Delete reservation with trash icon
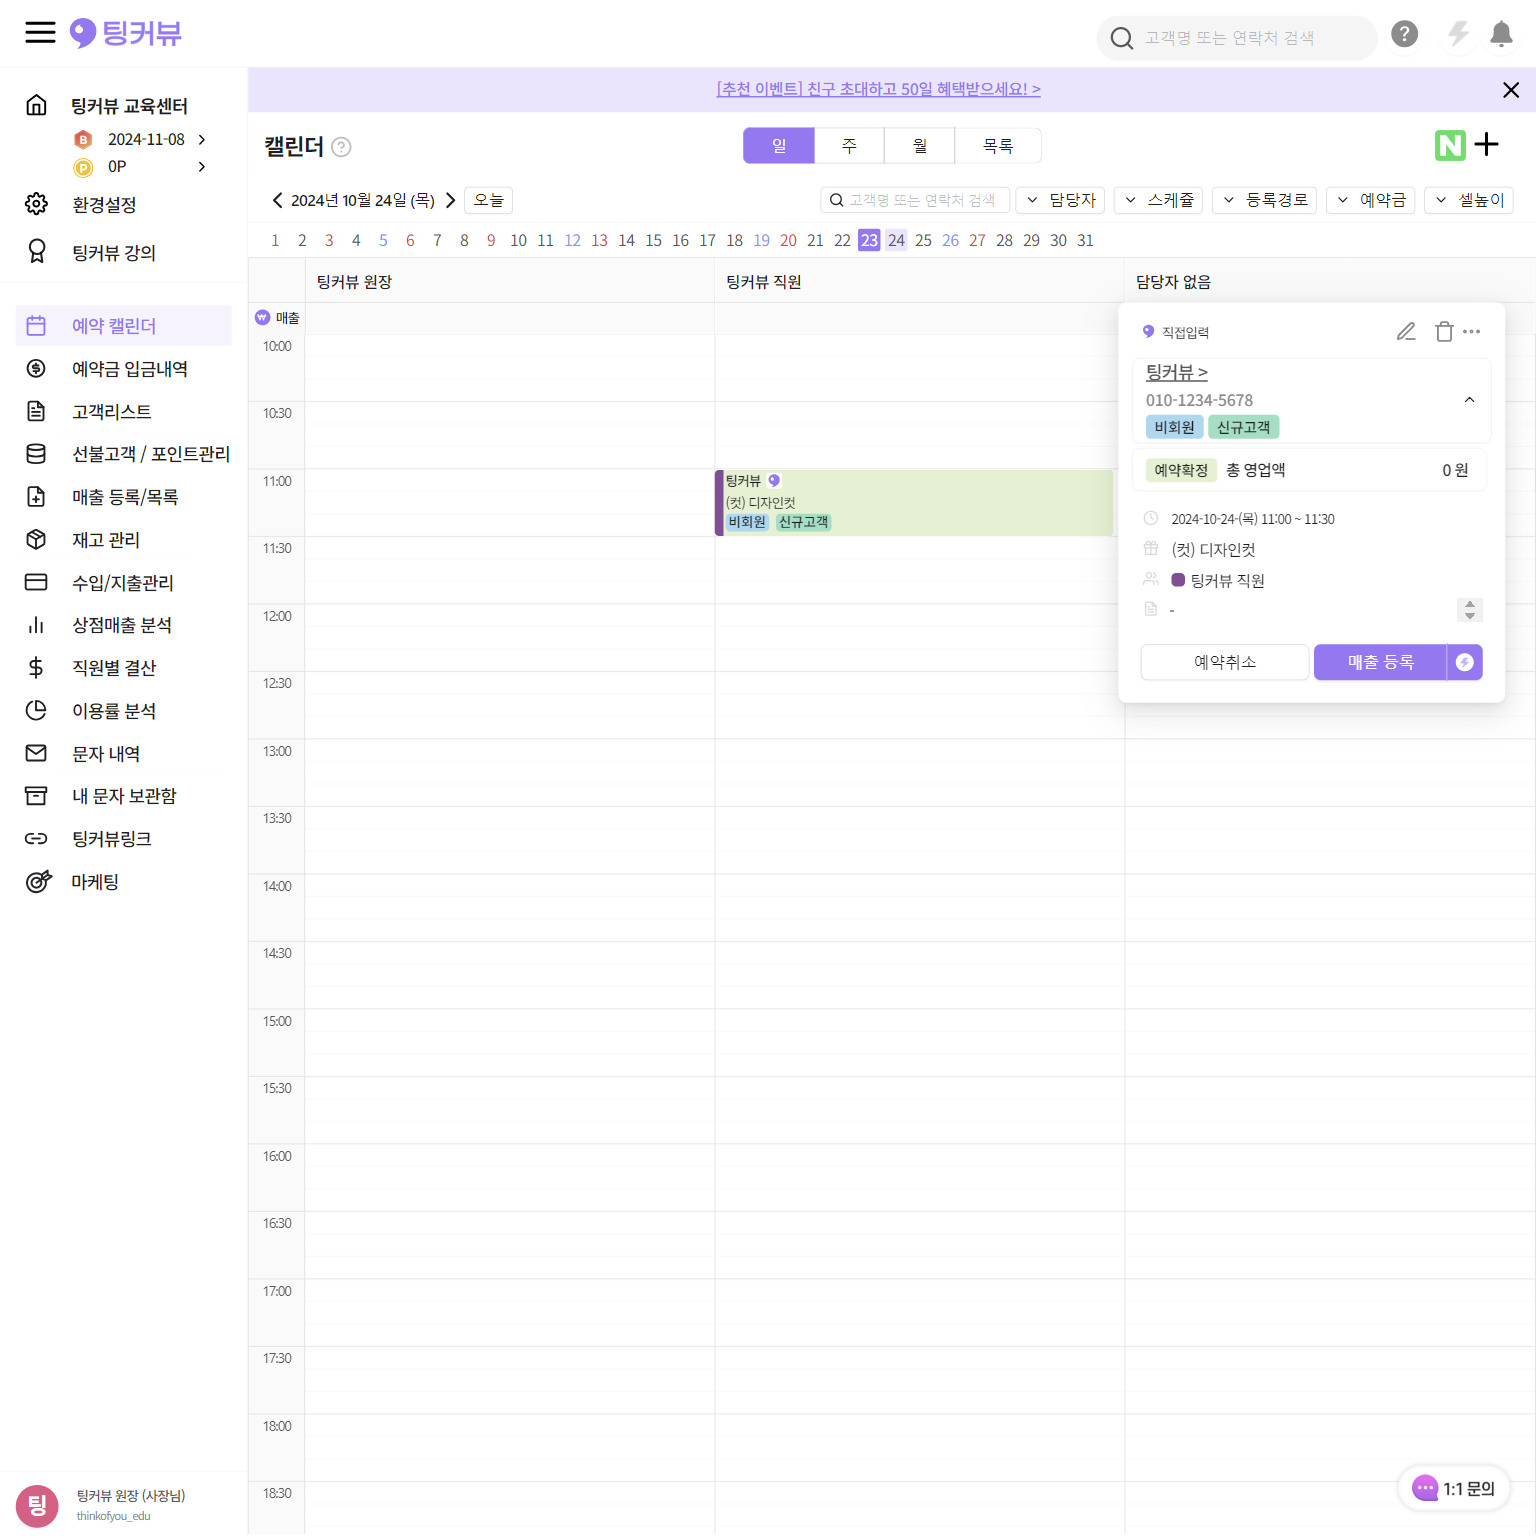This screenshot has width=1536, height=1536. click(x=1444, y=331)
